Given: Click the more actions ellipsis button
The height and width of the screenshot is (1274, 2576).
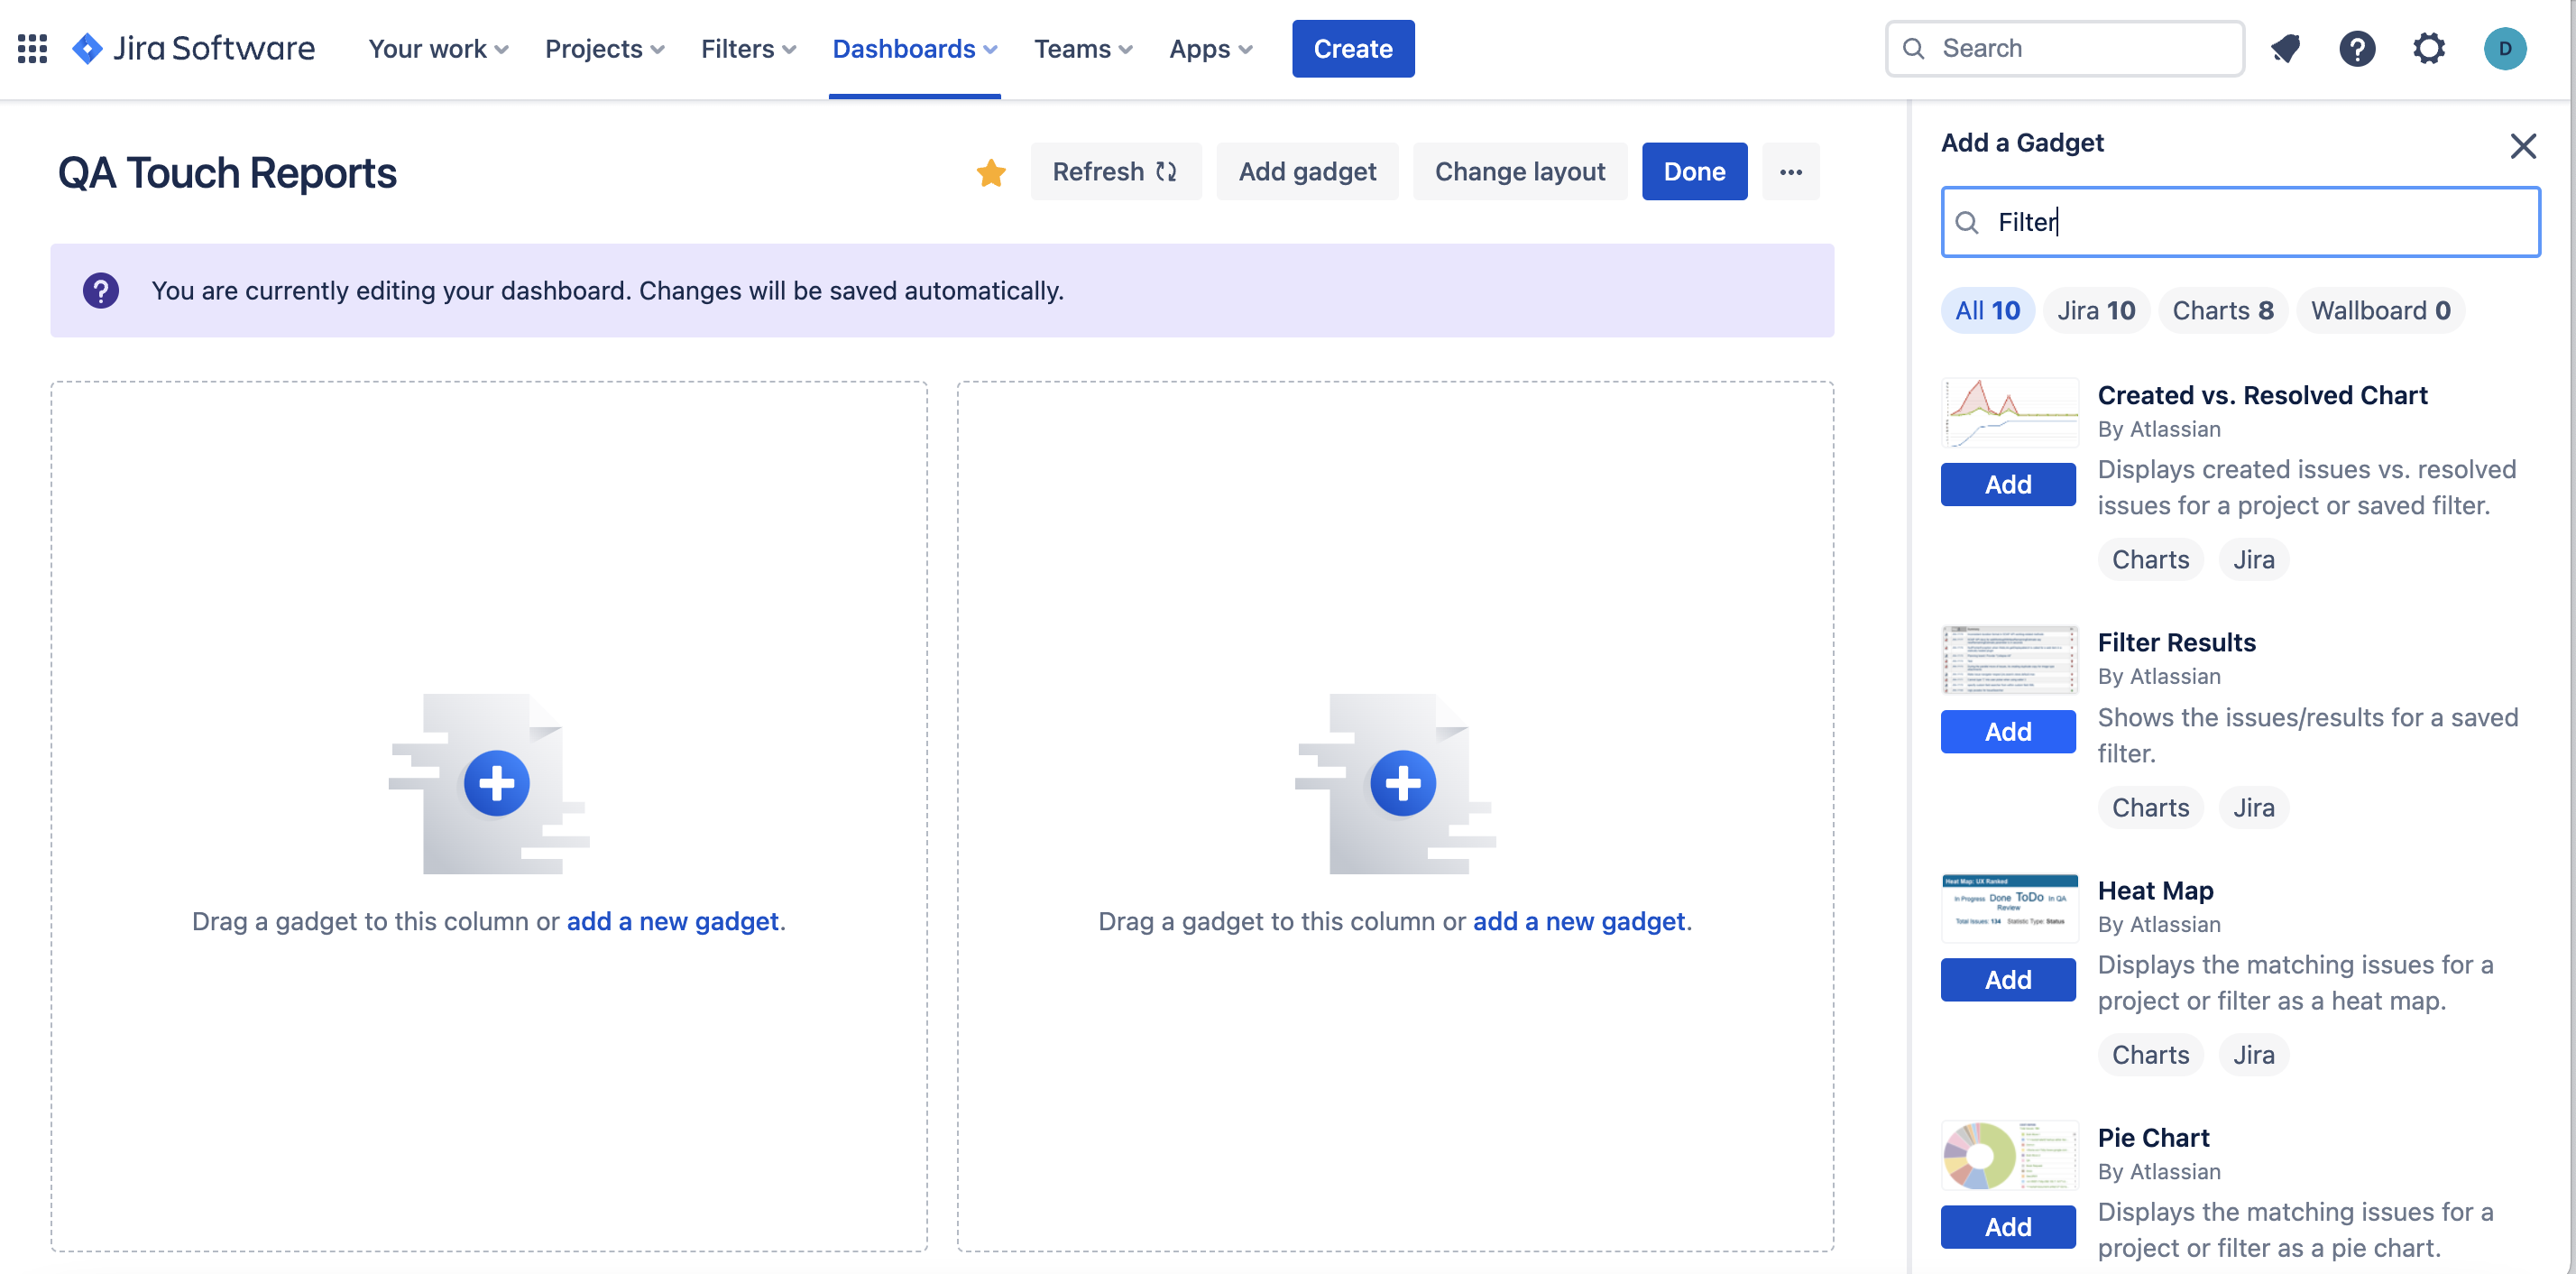Looking at the screenshot, I should click(1791, 172).
